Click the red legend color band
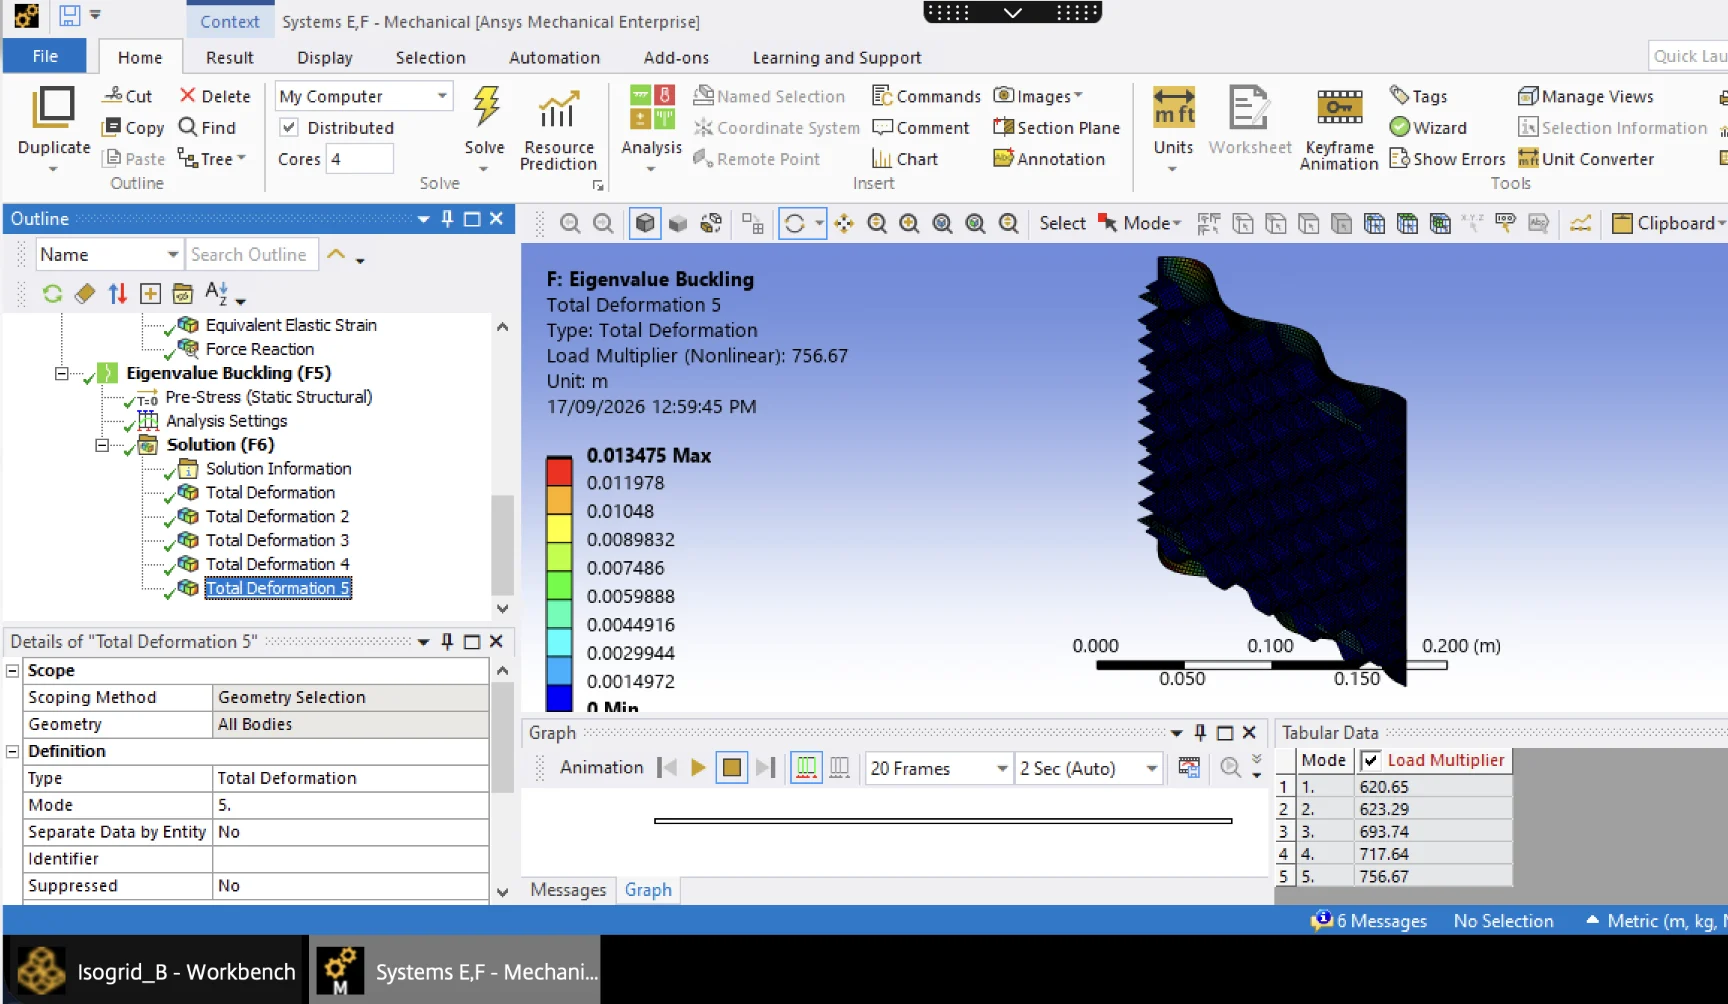Image resolution: width=1728 pixels, height=1004 pixels. point(559,471)
